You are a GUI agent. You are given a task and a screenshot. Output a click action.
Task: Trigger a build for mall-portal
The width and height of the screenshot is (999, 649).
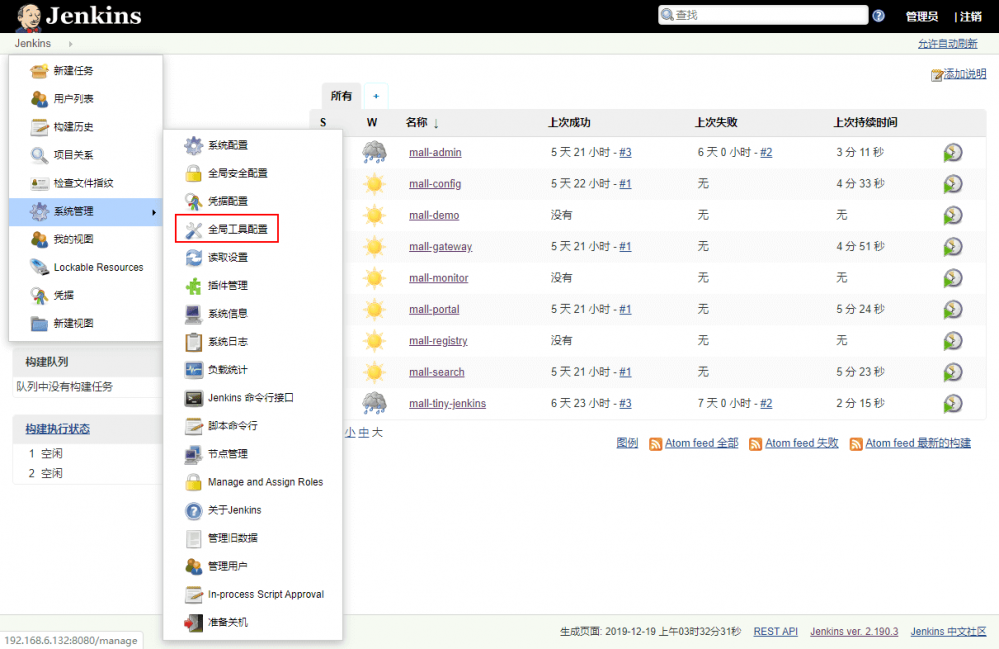tap(952, 309)
